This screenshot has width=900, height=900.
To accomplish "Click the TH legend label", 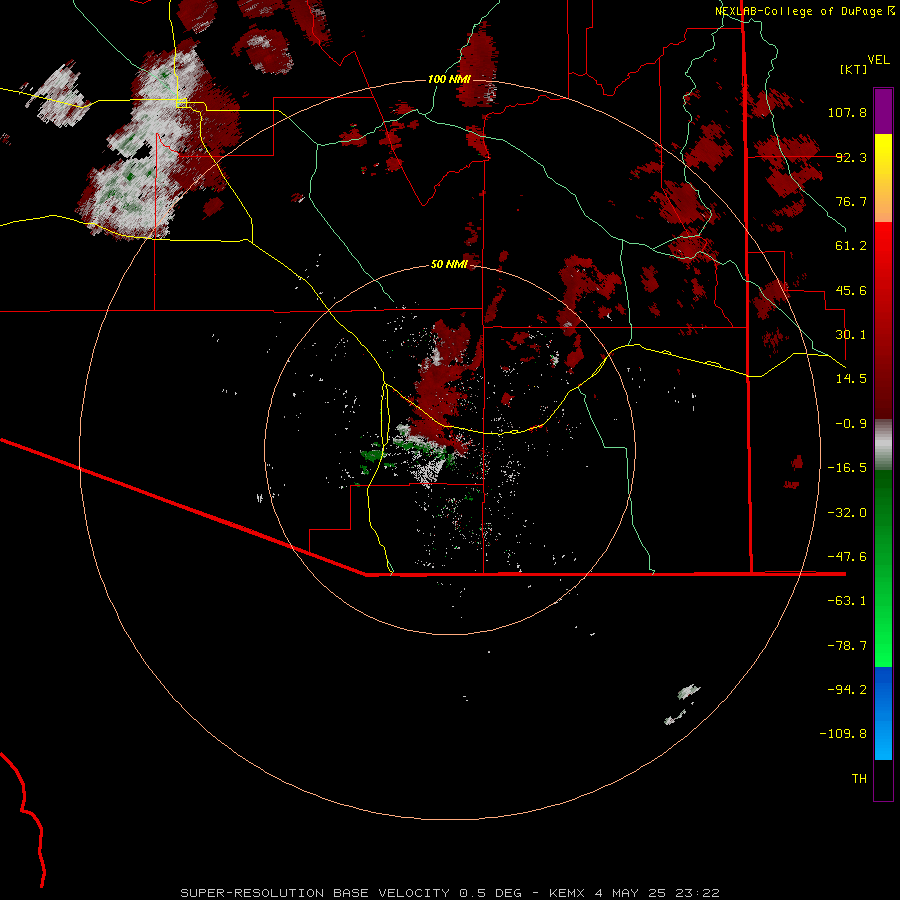I will [859, 779].
